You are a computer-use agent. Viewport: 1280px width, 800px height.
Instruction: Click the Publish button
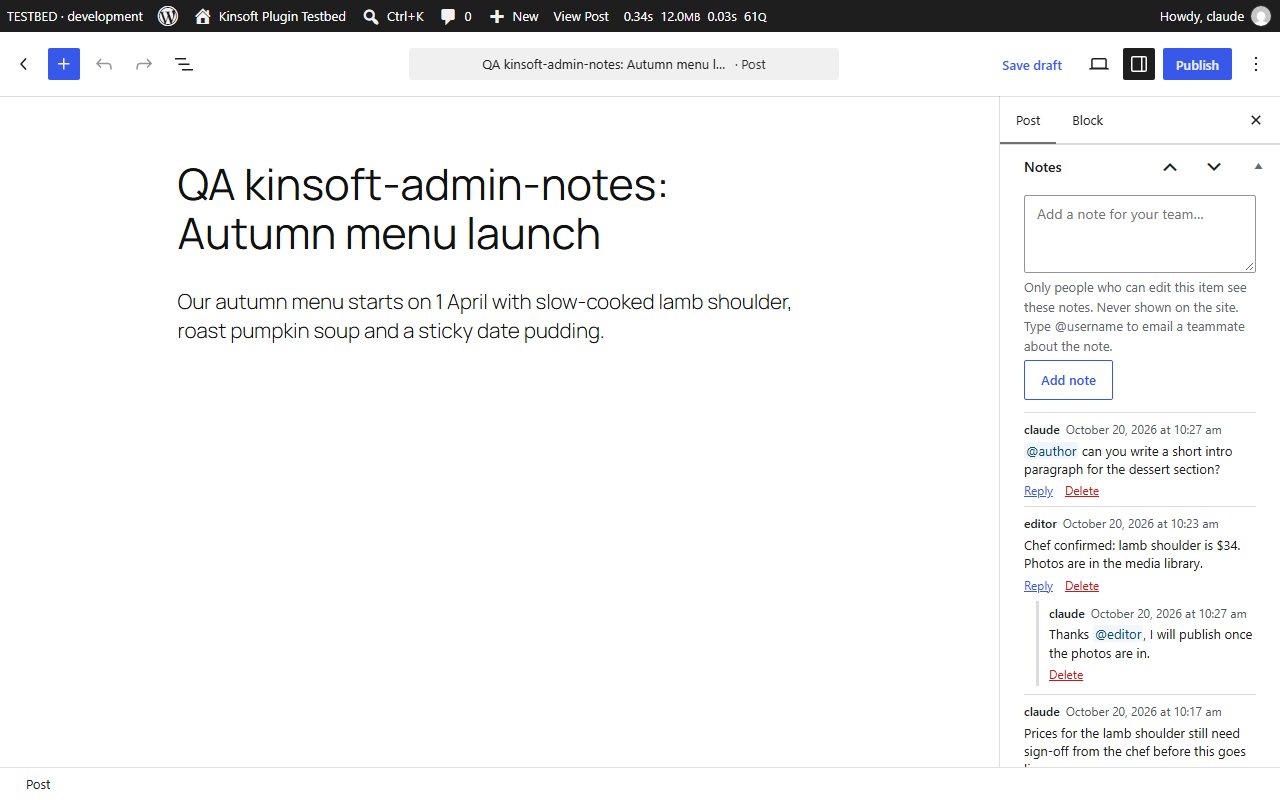coord(1197,64)
